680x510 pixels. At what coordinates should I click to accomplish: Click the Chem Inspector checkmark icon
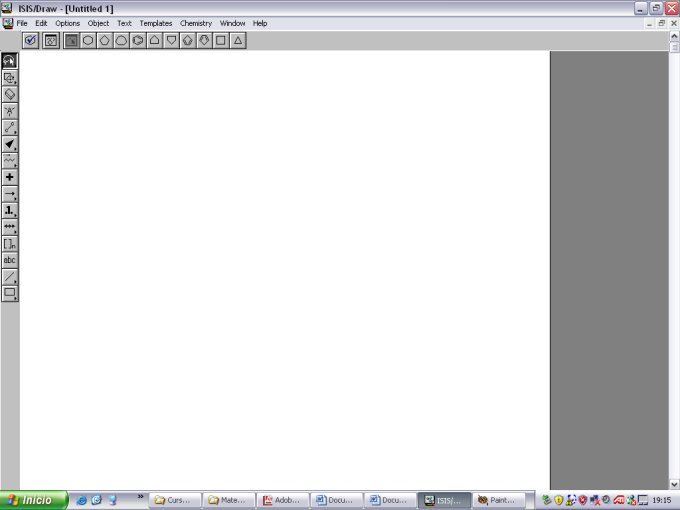pos(31,41)
